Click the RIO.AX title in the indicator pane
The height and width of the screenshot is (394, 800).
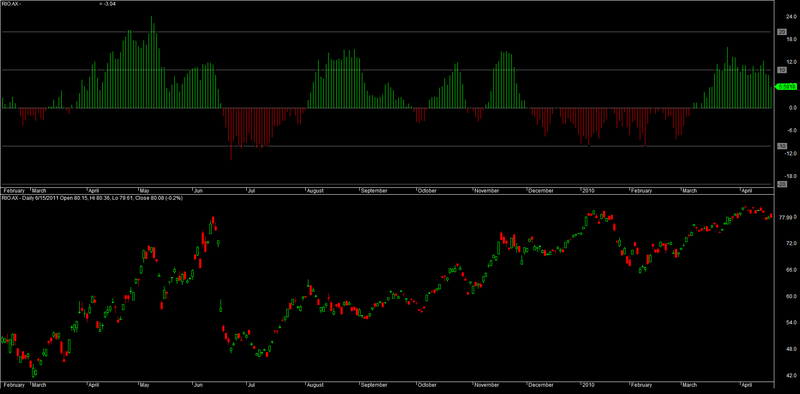point(10,4)
